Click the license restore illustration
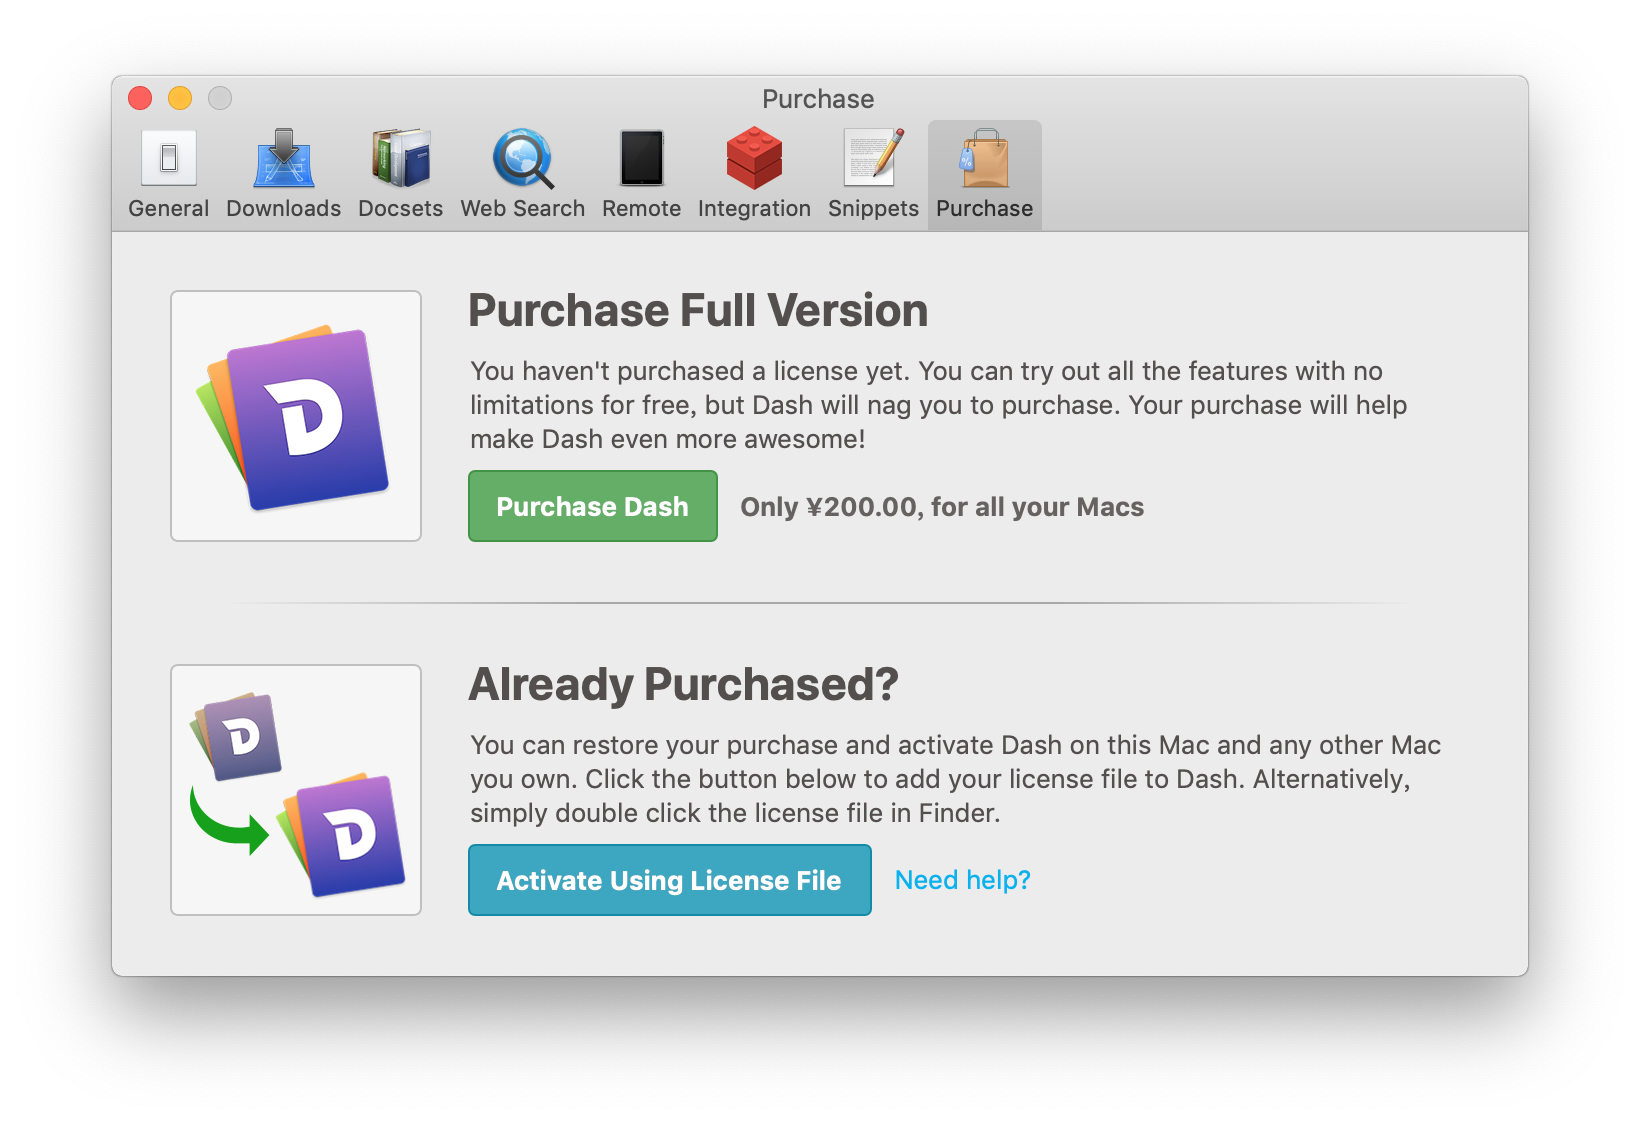 pyautogui.click(x=296, y=790)
